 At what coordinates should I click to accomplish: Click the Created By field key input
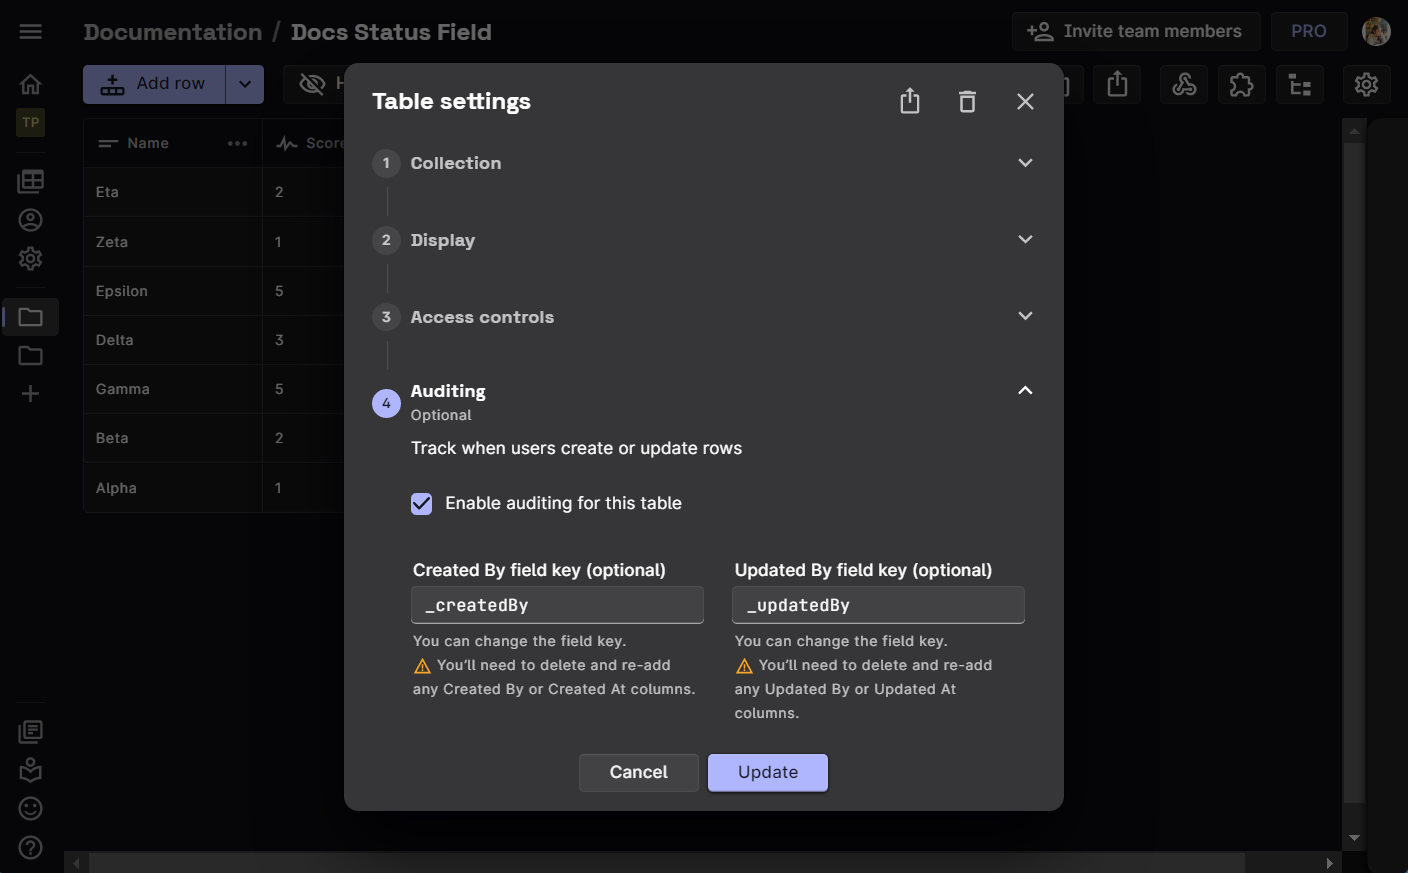coord(557,605)
